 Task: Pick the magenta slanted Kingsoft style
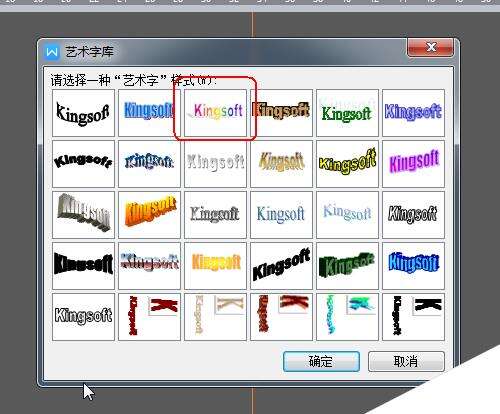[413, 164]
